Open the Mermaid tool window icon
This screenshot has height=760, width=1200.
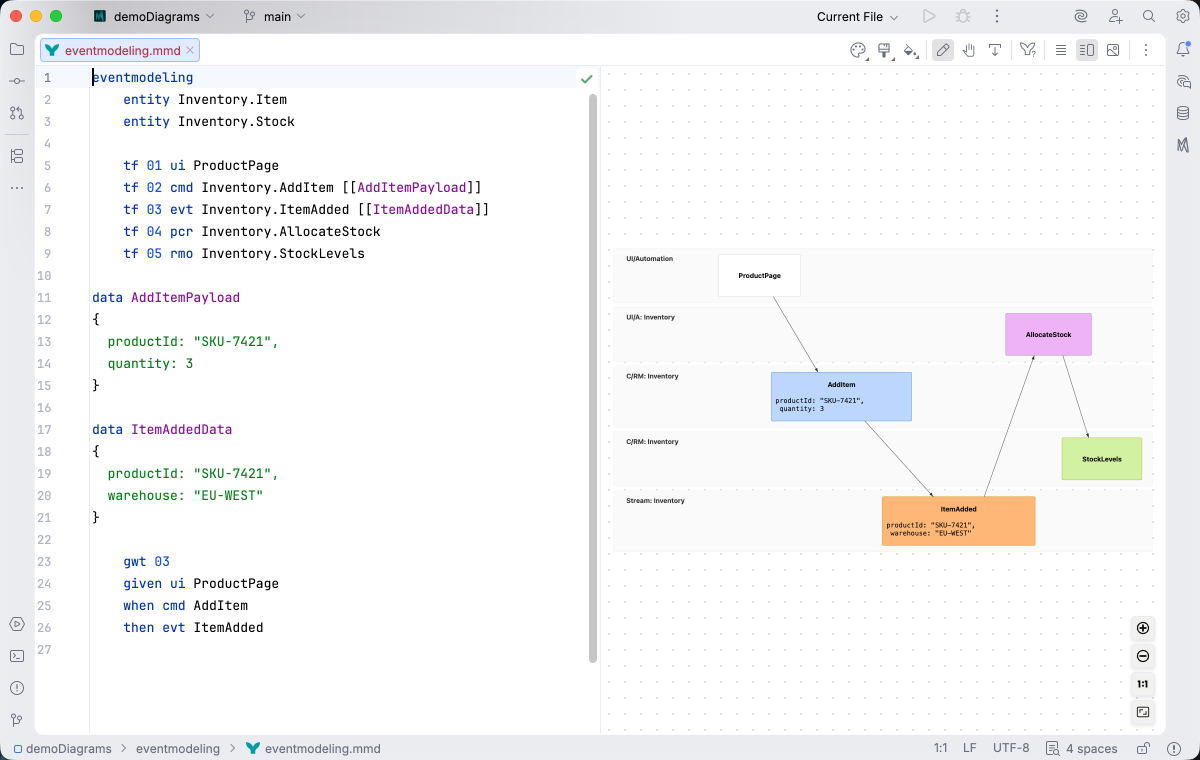[x=1183, y=145]
